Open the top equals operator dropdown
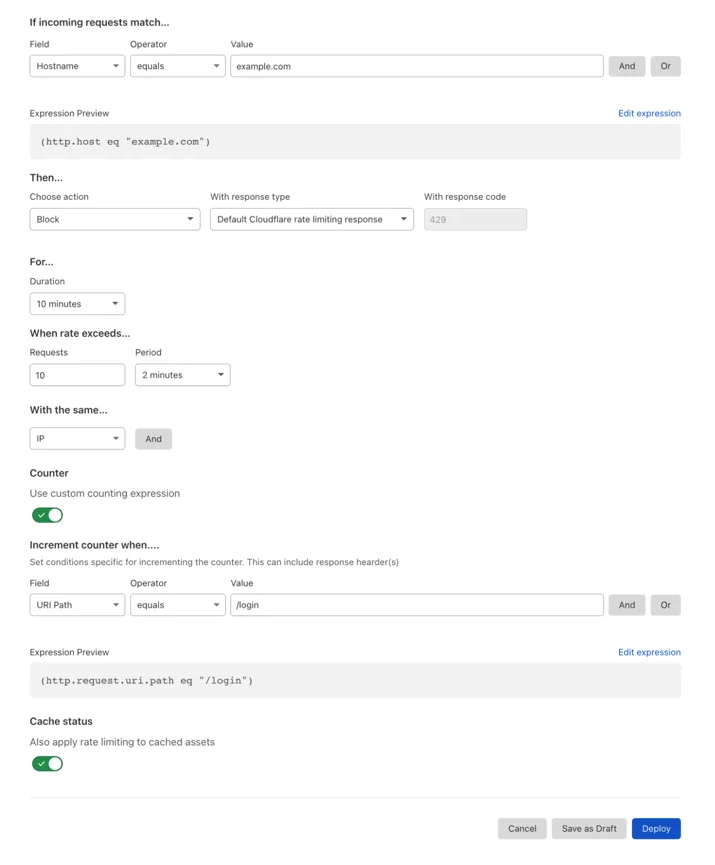This screenshot has width=715, height=865. point(178,66)
